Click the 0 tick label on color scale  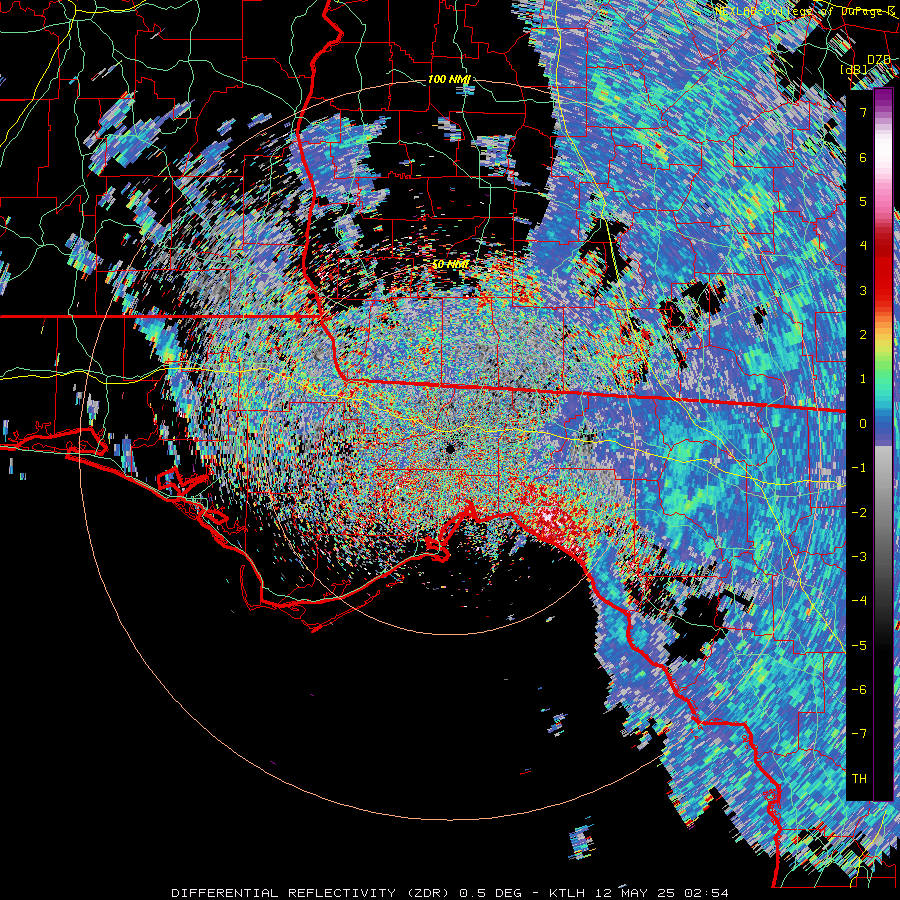[x=863, y=424]
